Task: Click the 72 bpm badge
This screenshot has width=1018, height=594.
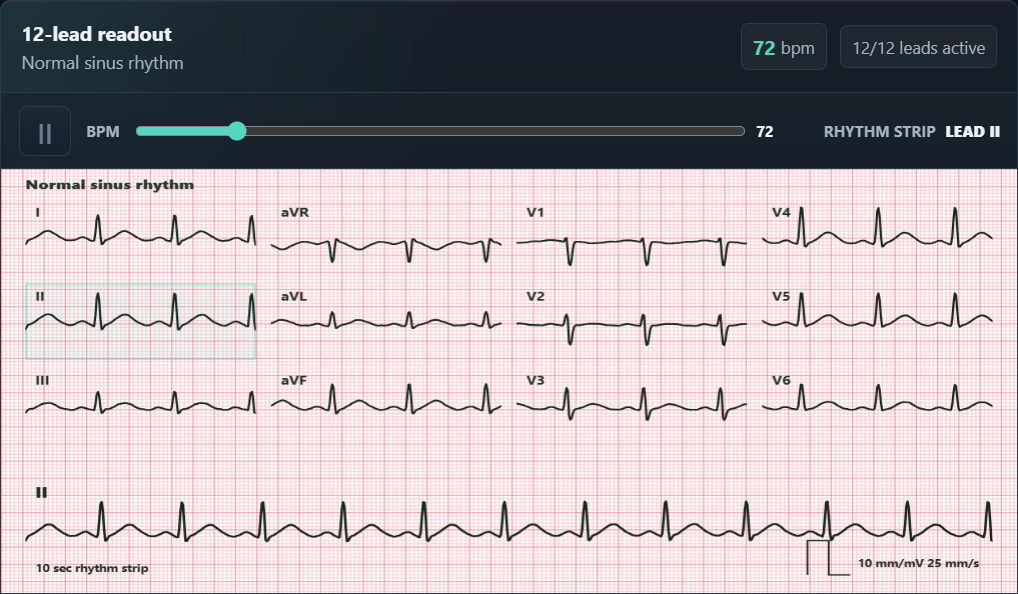Action: point(784,47)
